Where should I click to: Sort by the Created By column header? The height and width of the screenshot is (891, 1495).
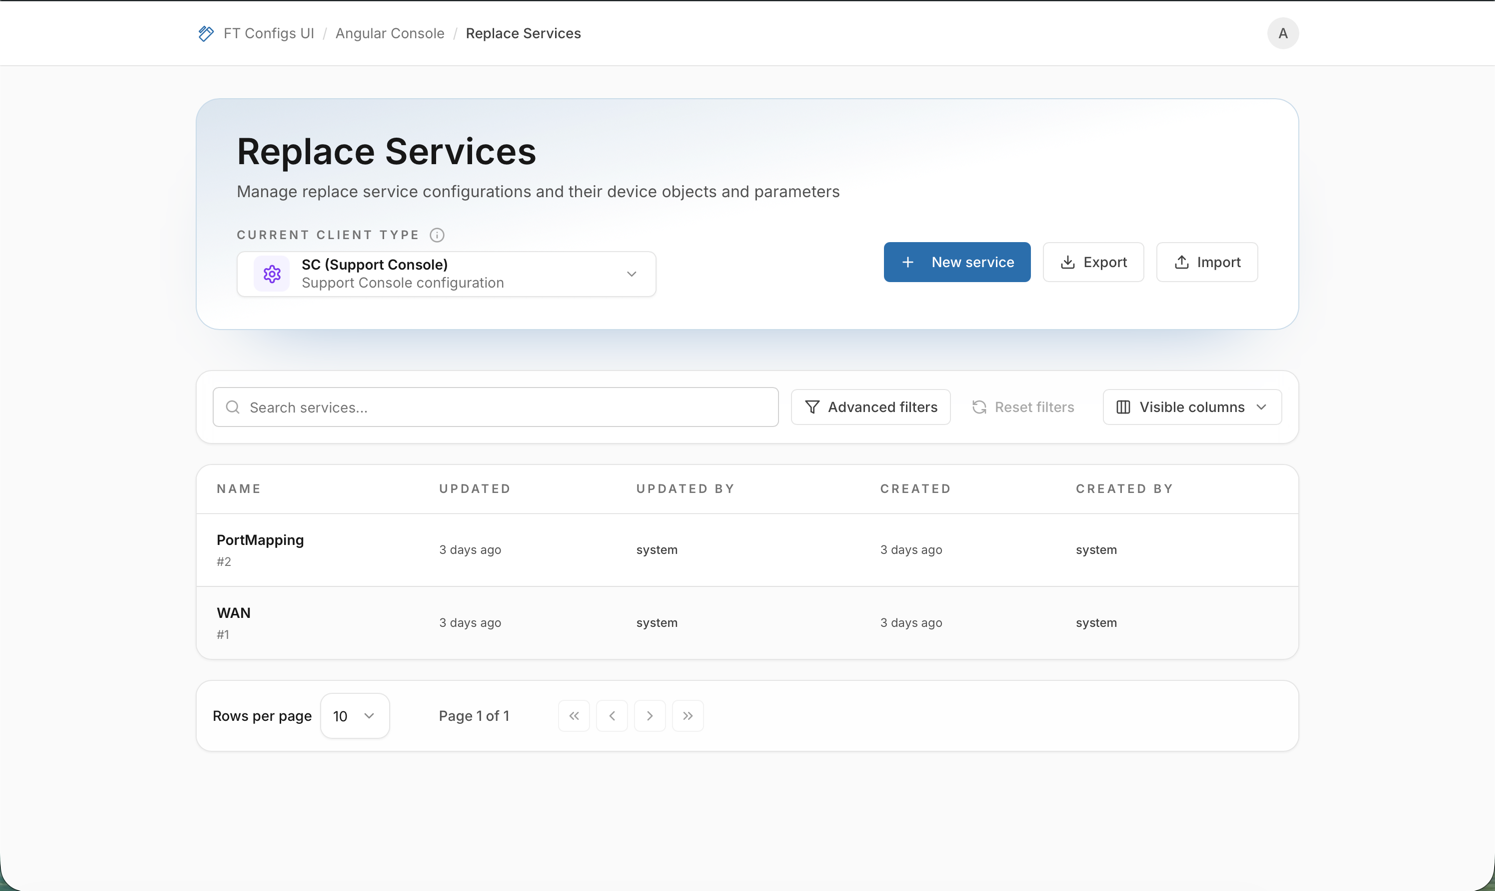(x=1125, y=489)
